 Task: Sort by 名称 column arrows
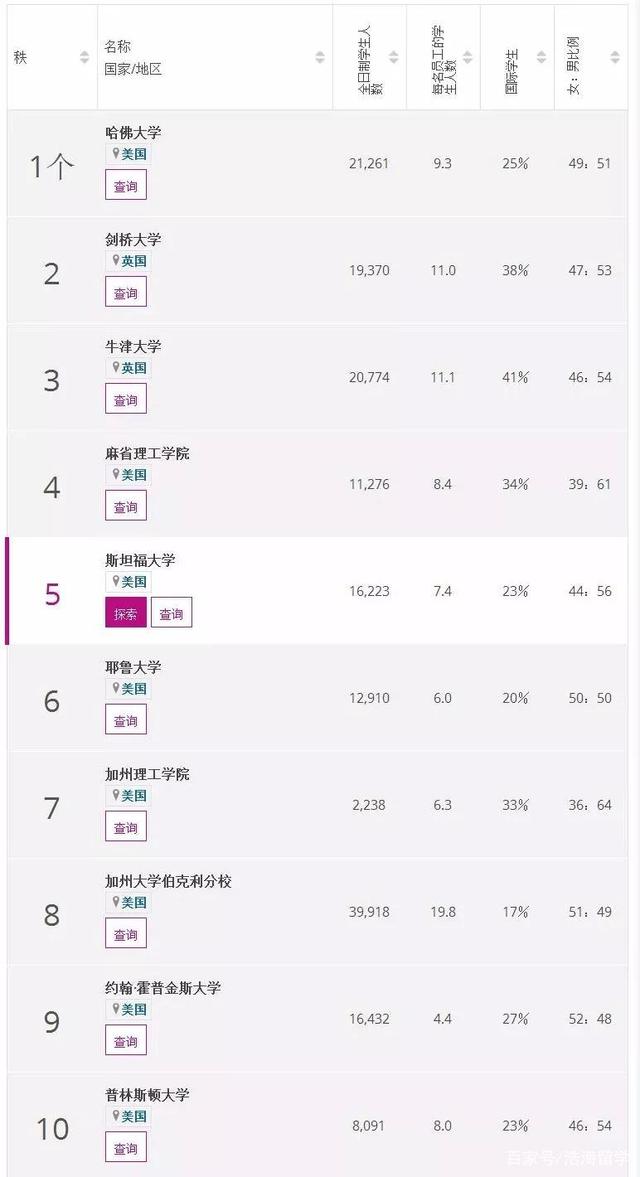[320, 58]
